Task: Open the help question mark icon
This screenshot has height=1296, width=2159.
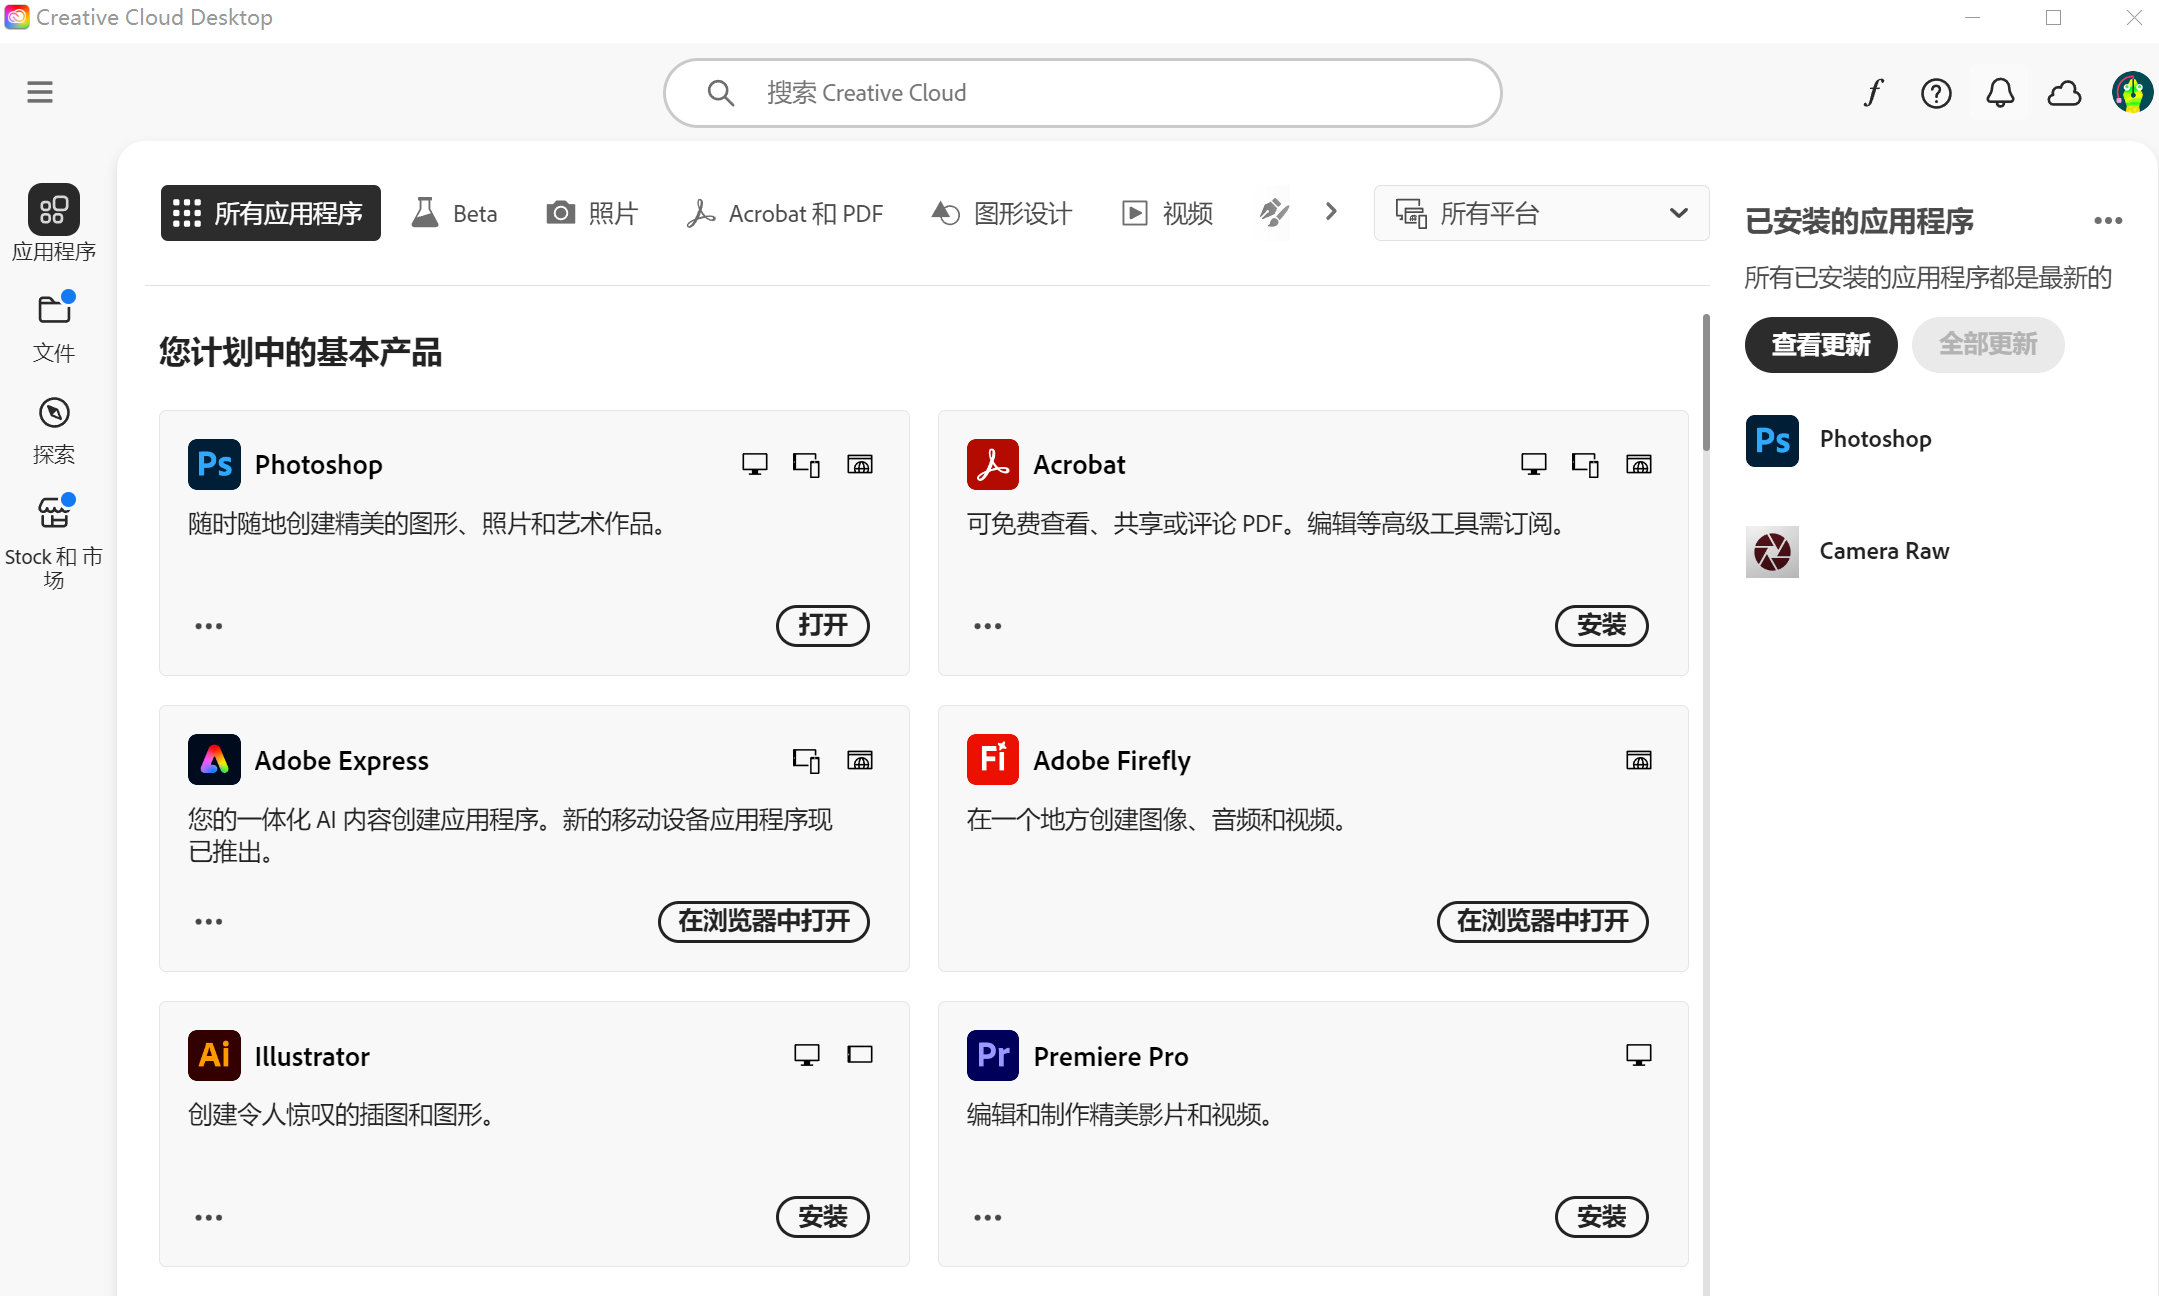Action: coord(1936,93)
